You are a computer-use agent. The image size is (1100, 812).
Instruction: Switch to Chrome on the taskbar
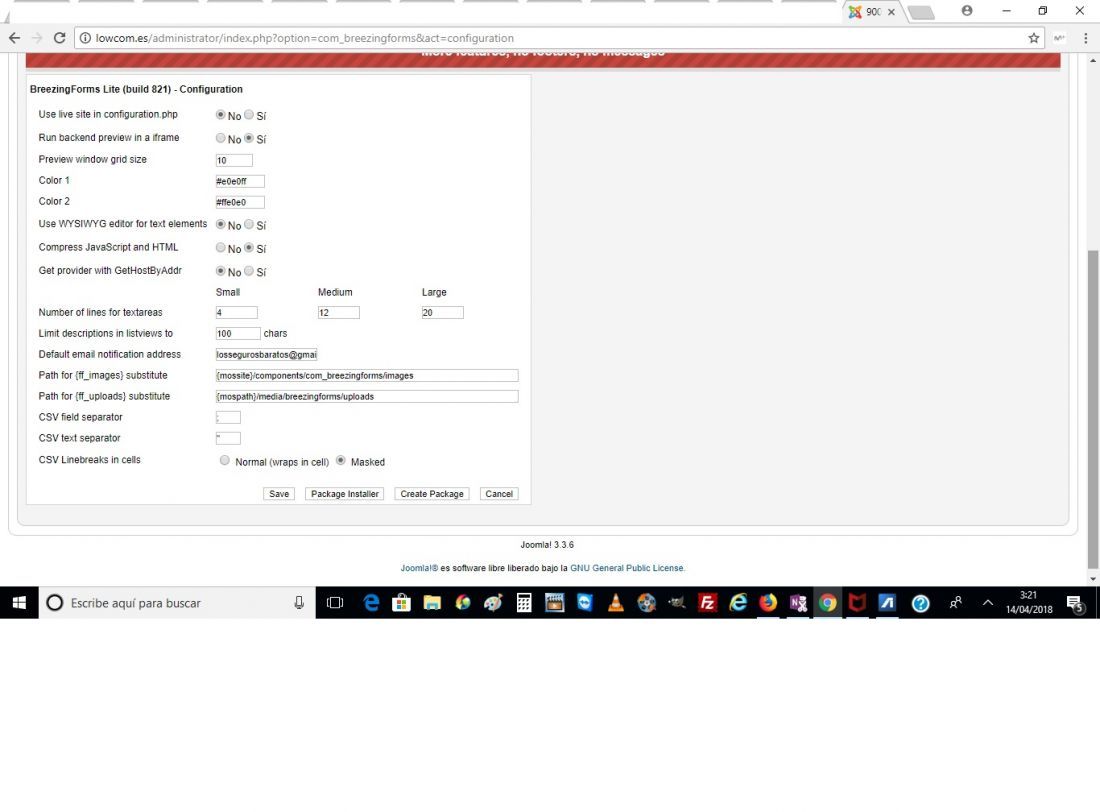[828, 603]
